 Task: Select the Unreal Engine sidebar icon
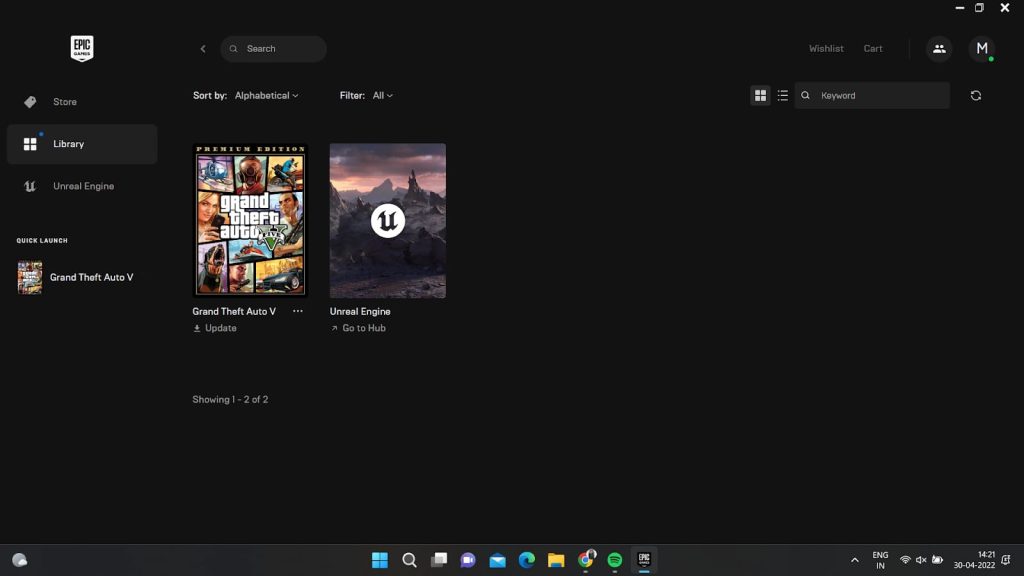pyautogui.click(x=30, y=186)
